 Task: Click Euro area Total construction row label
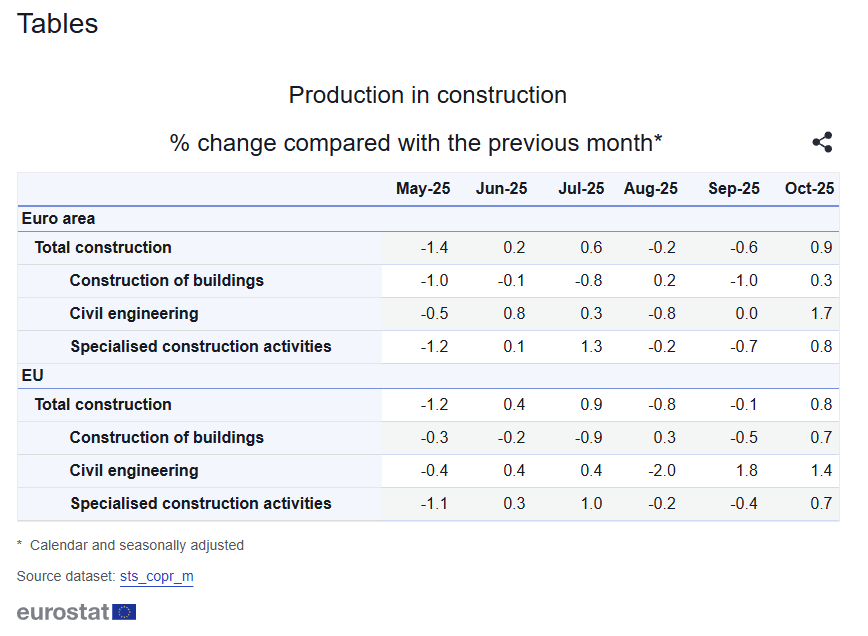click(x=103, y=247)
